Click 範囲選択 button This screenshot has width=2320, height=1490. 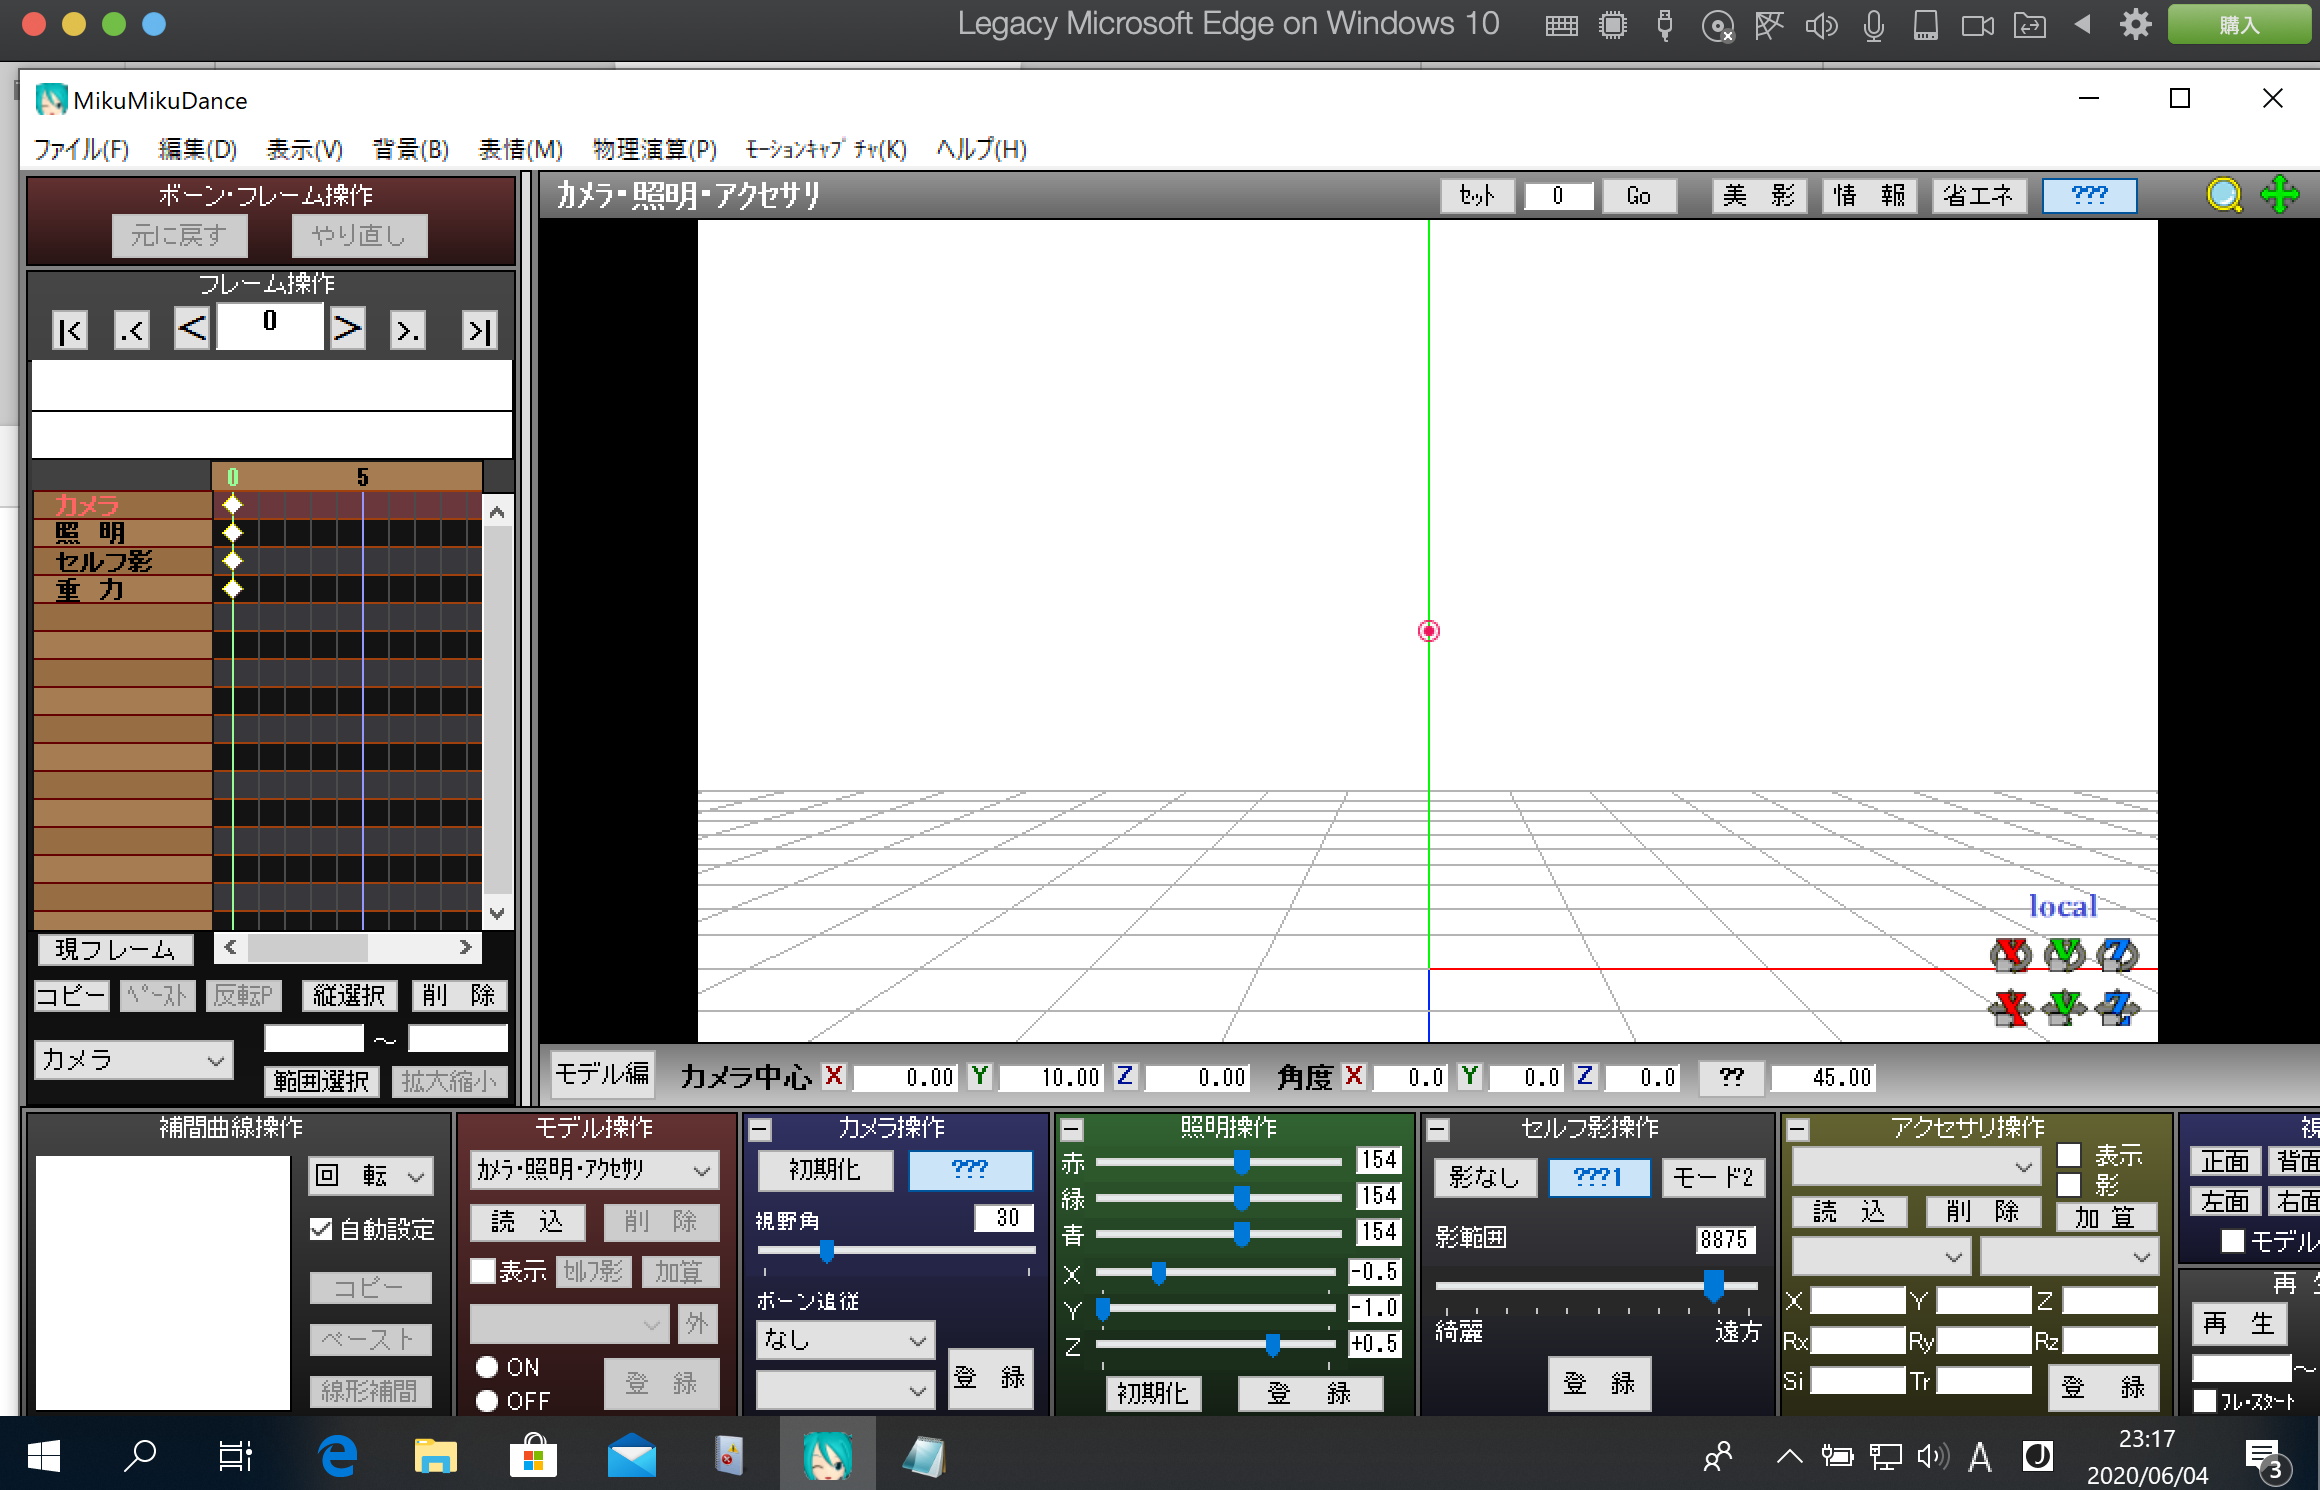[x=321, y=1081]
